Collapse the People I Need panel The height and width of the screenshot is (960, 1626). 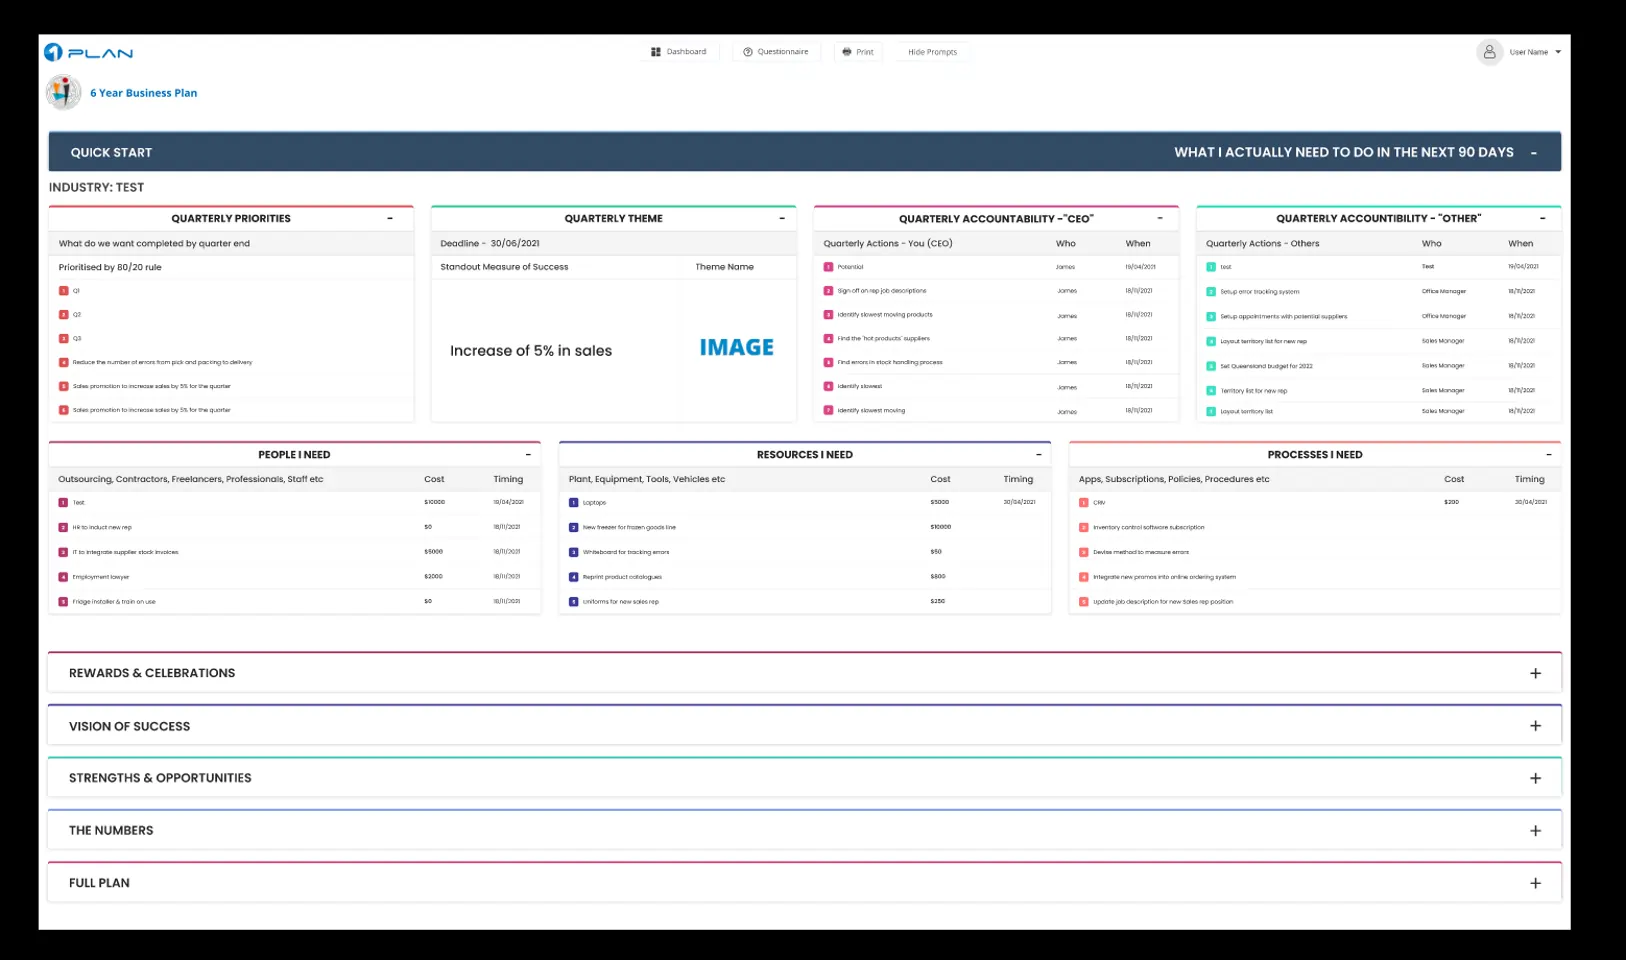528,455
